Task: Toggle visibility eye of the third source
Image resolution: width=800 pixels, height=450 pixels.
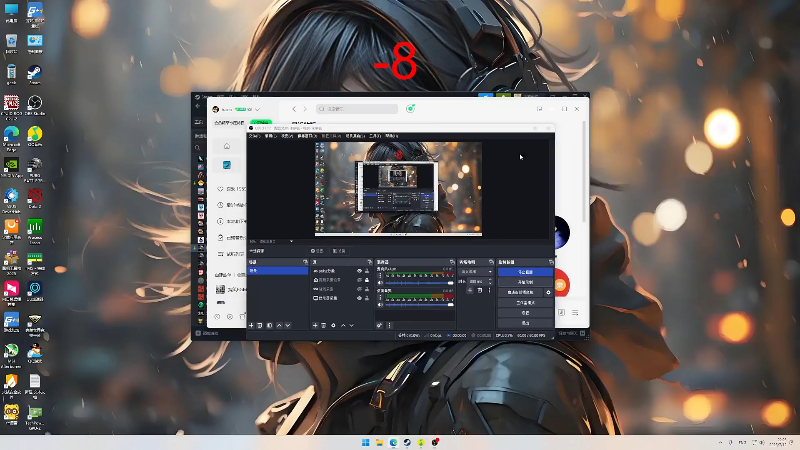Action: (x=359, y=289)
